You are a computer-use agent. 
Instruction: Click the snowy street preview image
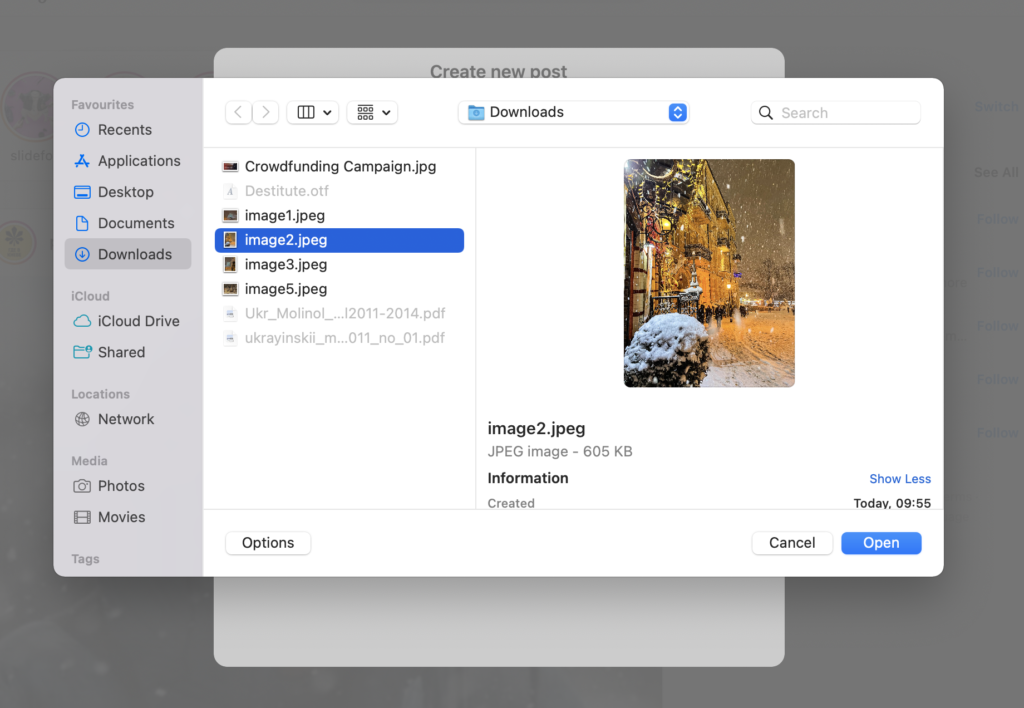coord(709,273)
